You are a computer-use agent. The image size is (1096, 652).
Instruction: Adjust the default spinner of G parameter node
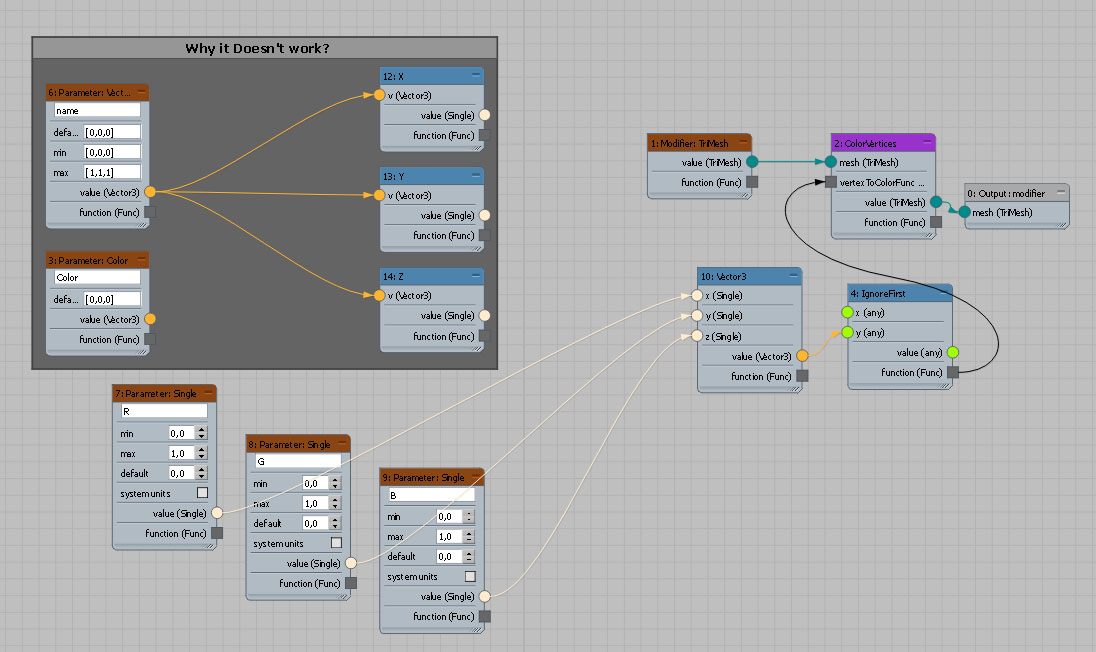(x=336, y=523)
